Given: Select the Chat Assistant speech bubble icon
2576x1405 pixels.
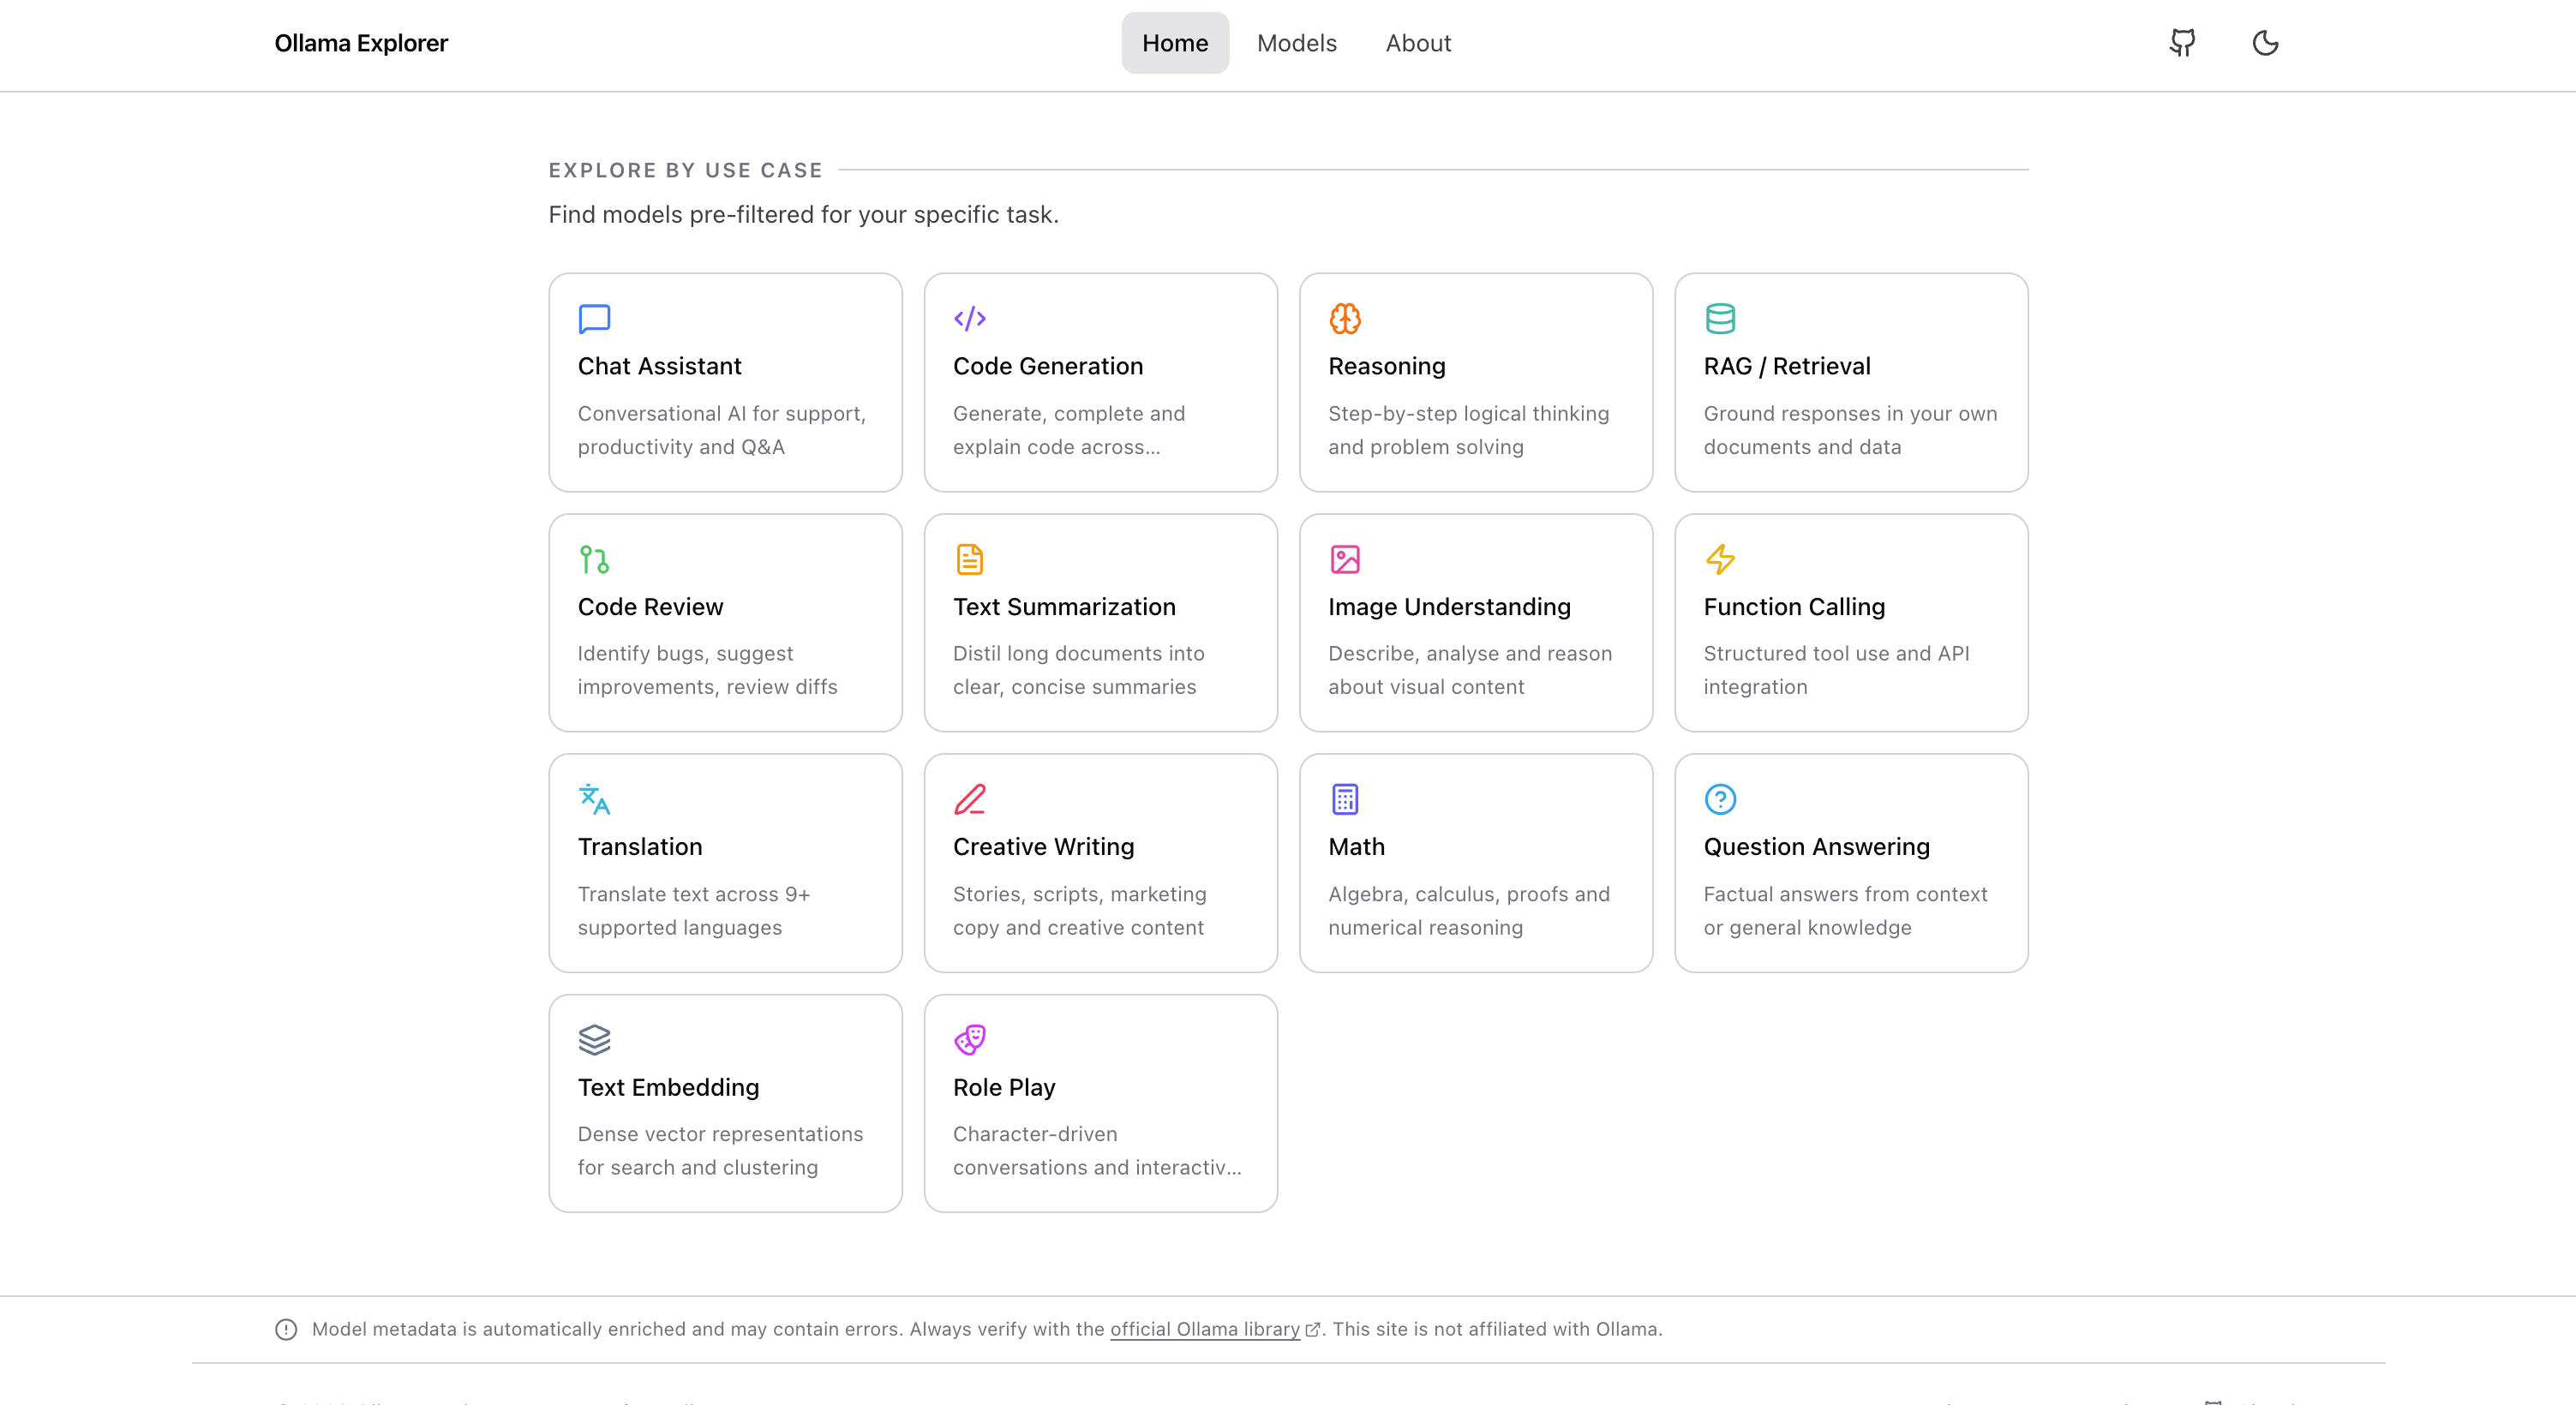Looking at the screenshot, I should [x=594, y=318].
